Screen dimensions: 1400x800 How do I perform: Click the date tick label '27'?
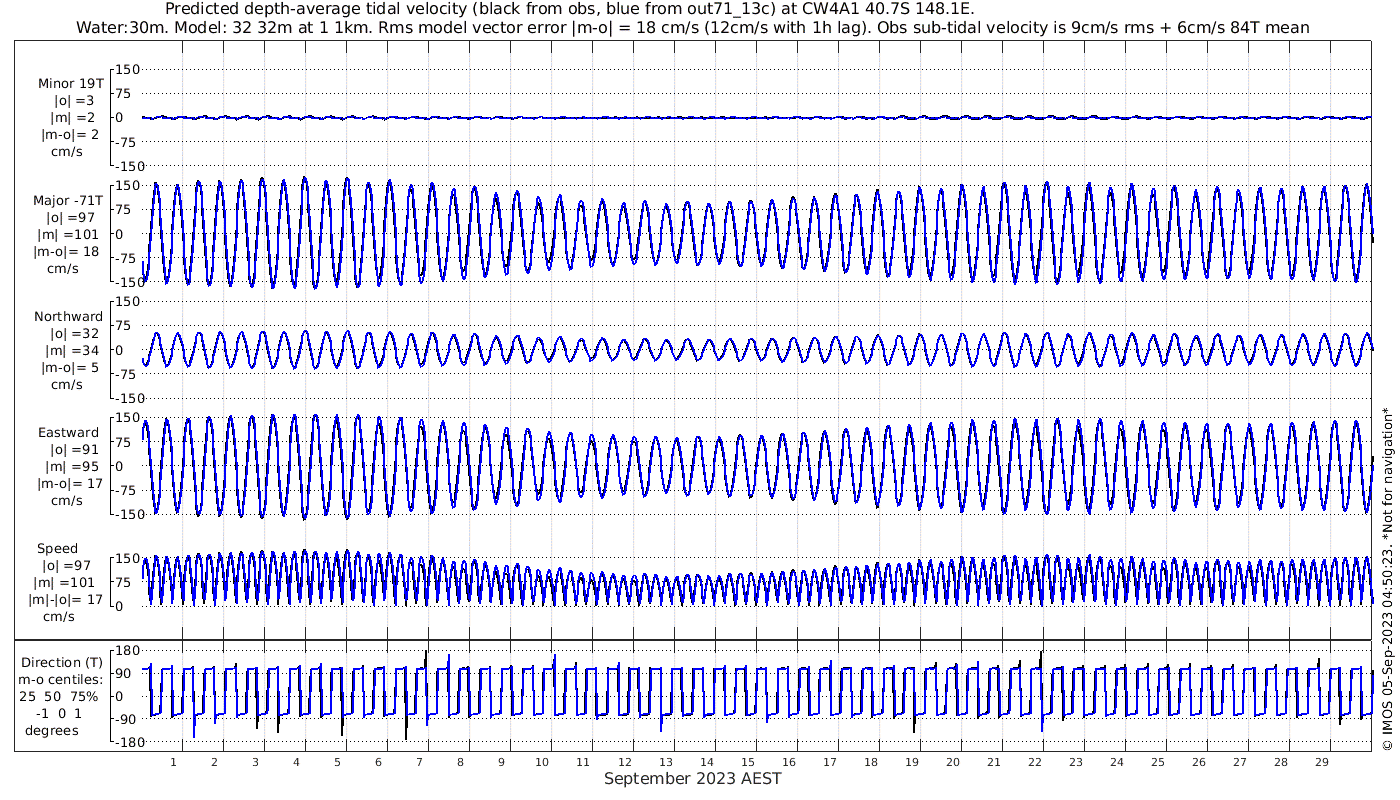point(1239,762)
